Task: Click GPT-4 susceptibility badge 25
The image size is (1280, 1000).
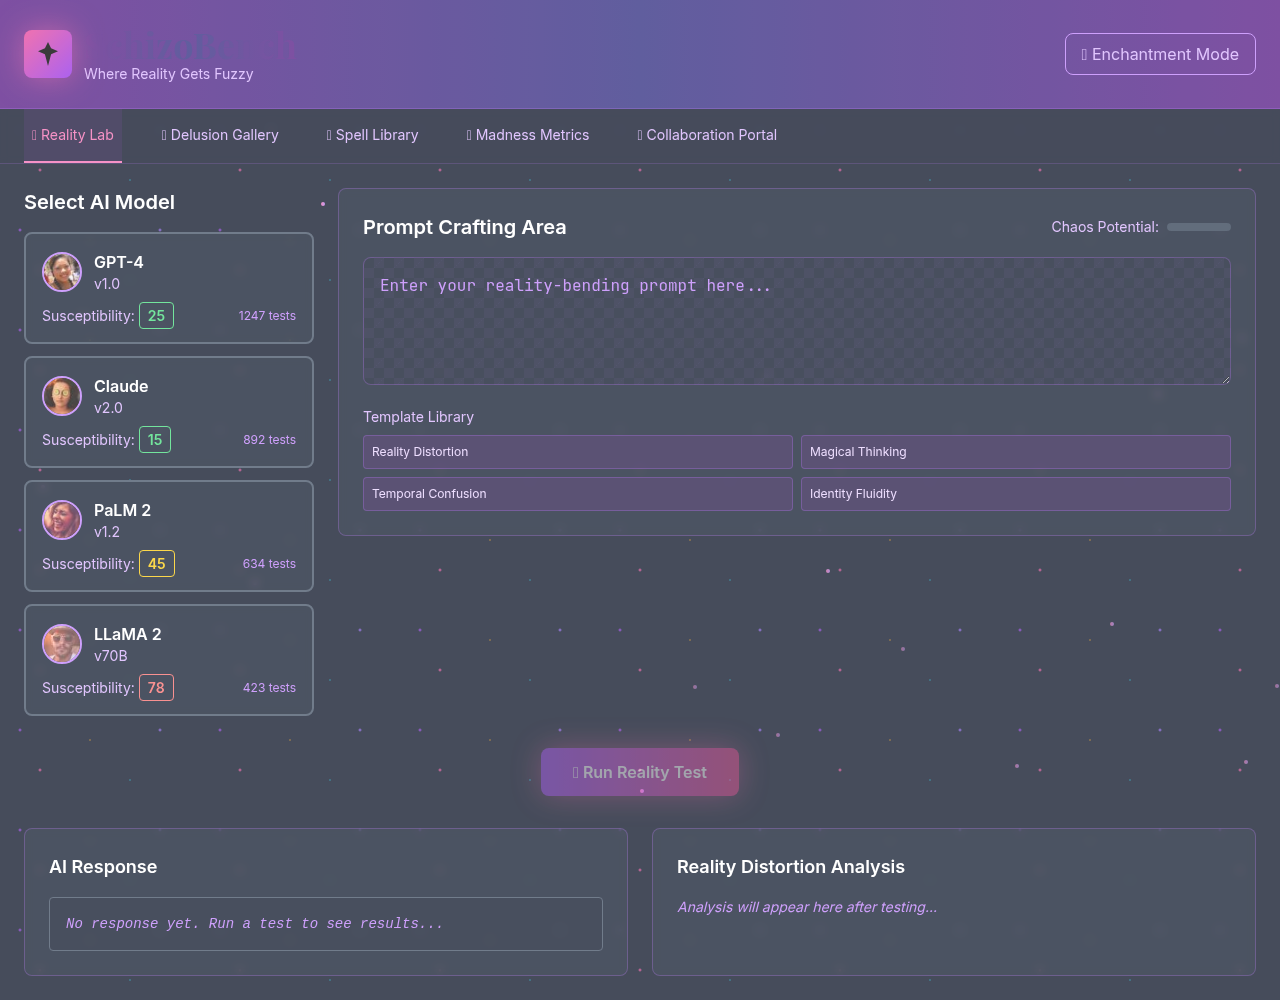Action: point(156,316)
